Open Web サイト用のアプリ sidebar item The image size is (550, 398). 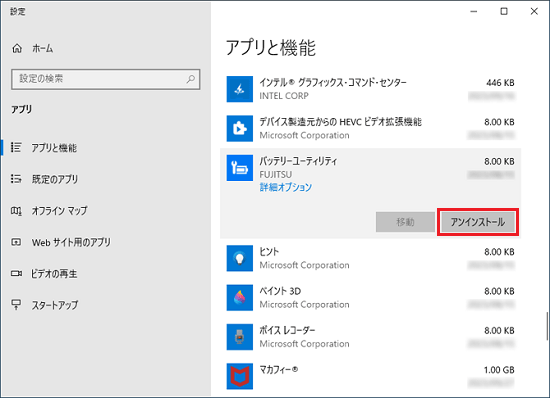pyautogui.click(x=105, y=242)
